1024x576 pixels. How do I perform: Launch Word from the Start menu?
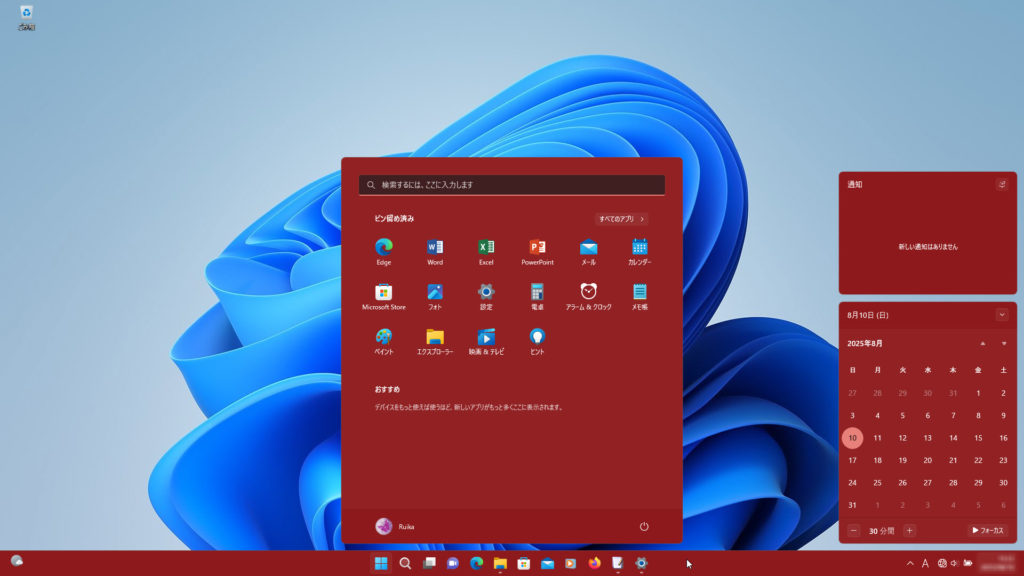[435, 247]
